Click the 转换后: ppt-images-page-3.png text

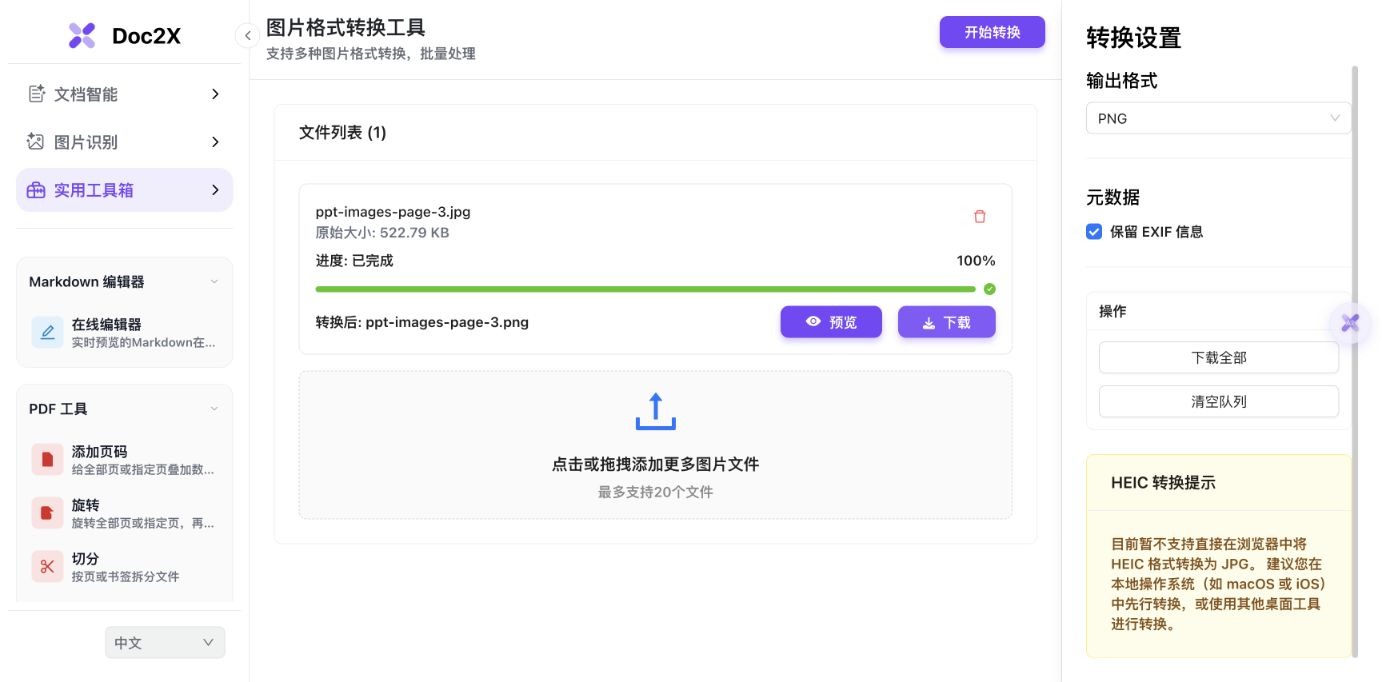point(422,322)
